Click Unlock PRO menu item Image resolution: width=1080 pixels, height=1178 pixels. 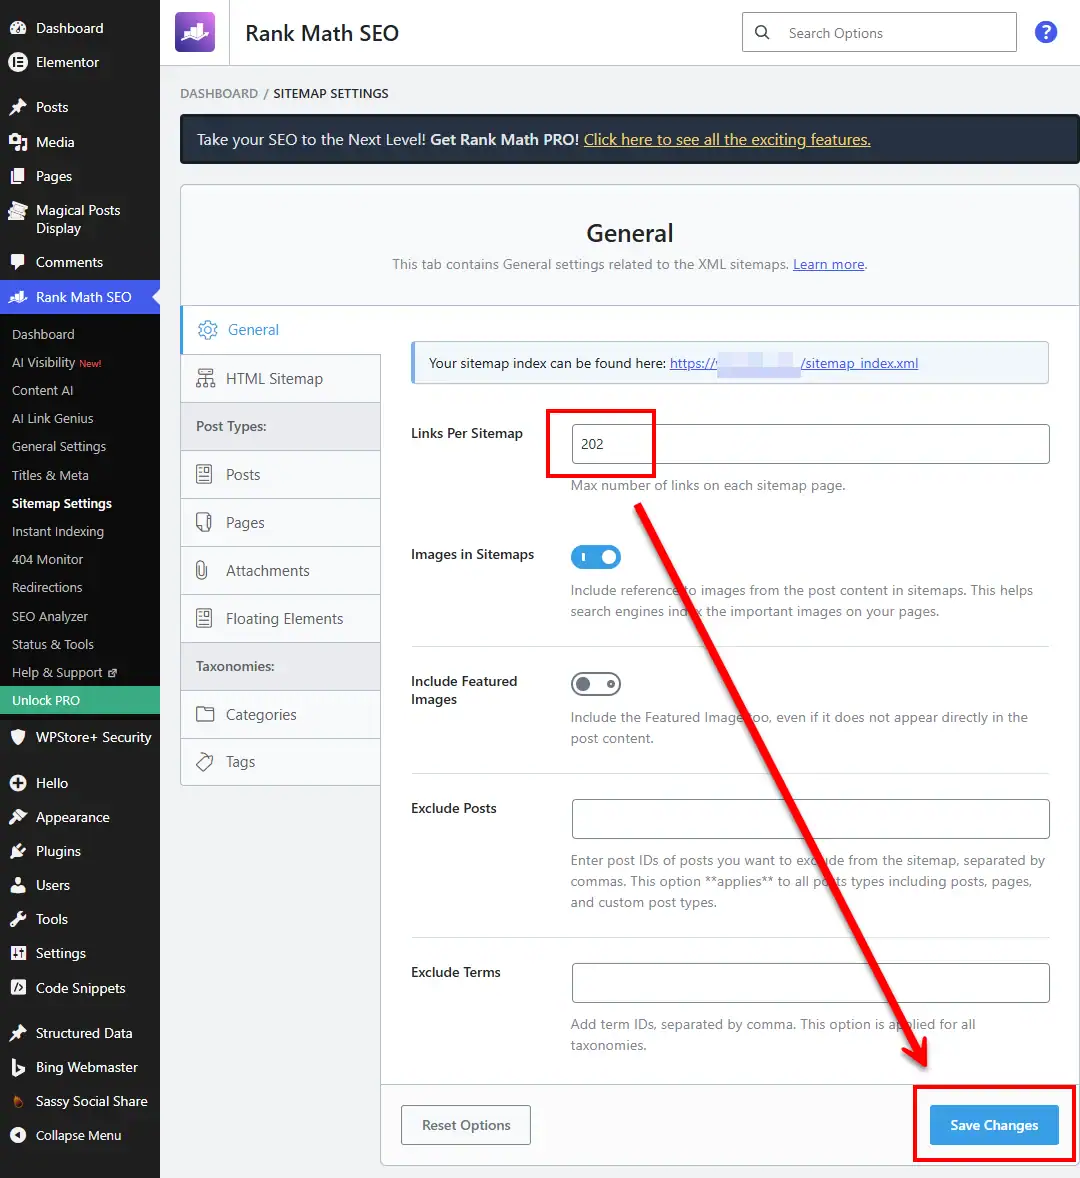click(x=80, y=700)
